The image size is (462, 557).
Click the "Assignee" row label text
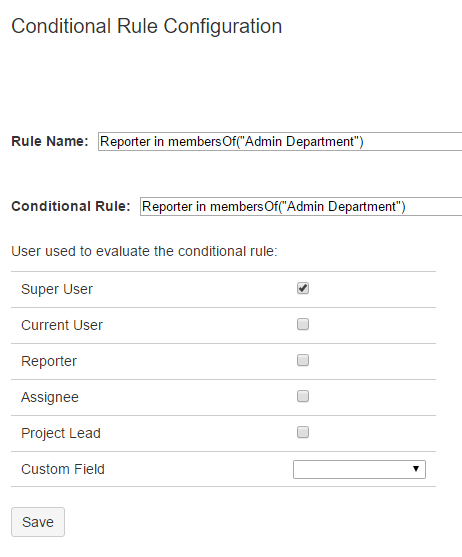[x=50, y=397]
